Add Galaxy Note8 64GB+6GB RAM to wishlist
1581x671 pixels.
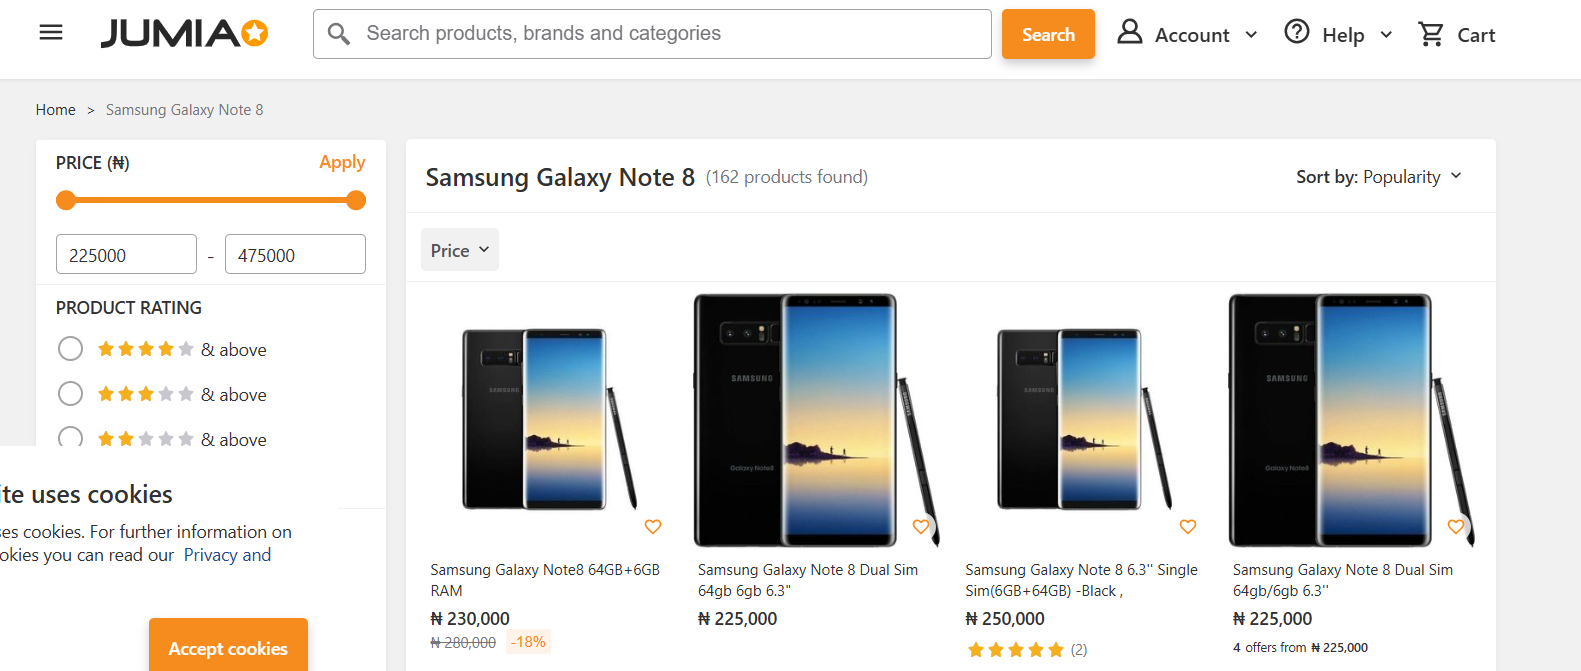pos(653,527)
